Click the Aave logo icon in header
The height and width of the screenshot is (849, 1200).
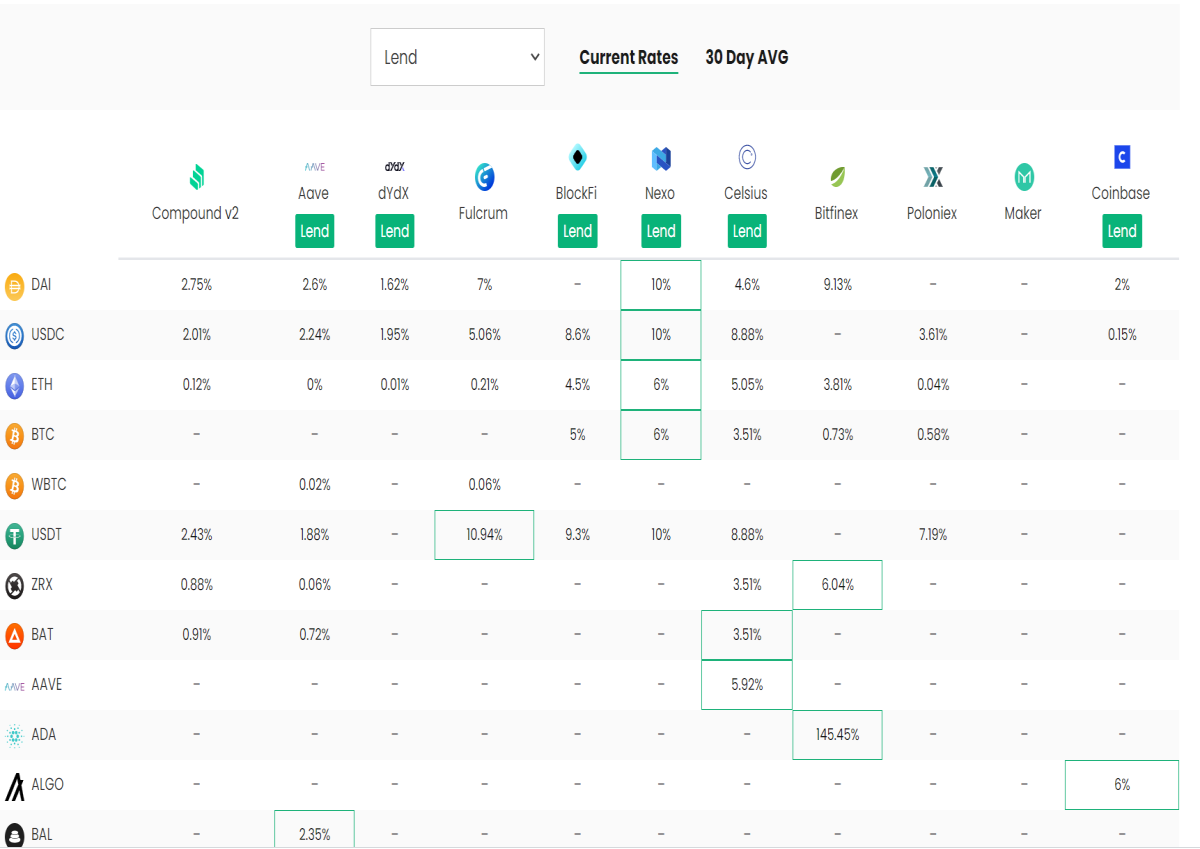(314, 167)
